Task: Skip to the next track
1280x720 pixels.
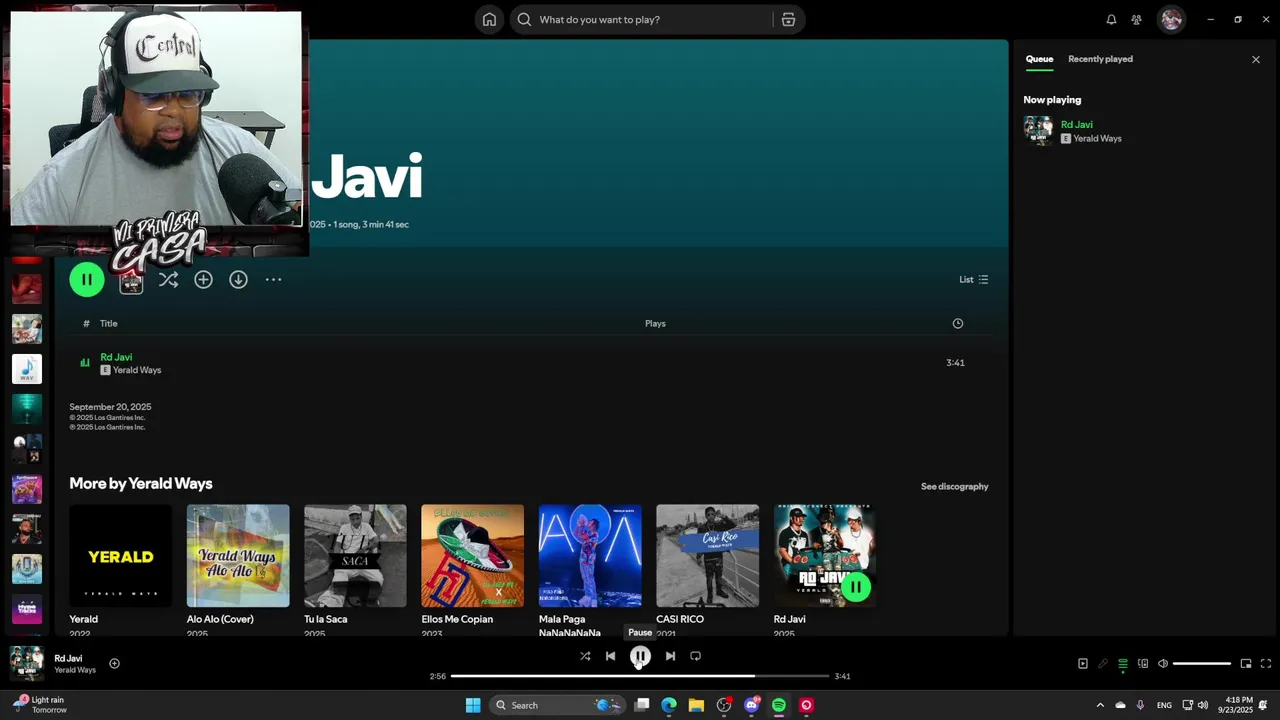Action: point(670,656)
